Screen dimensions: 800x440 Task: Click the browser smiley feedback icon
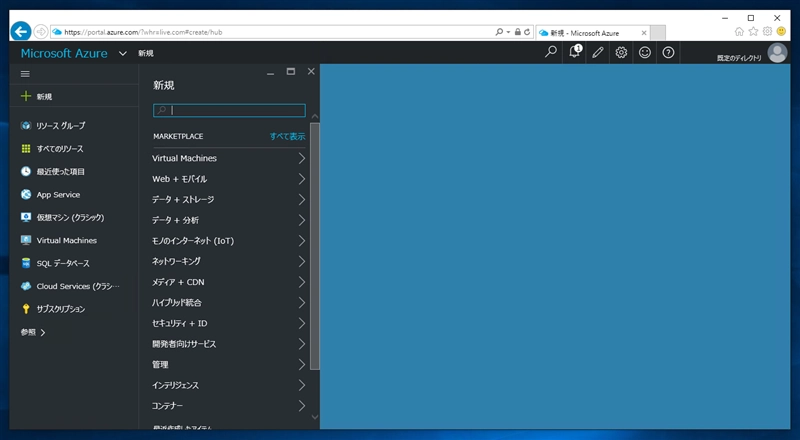pyautogui.click(x=781, y=32)
